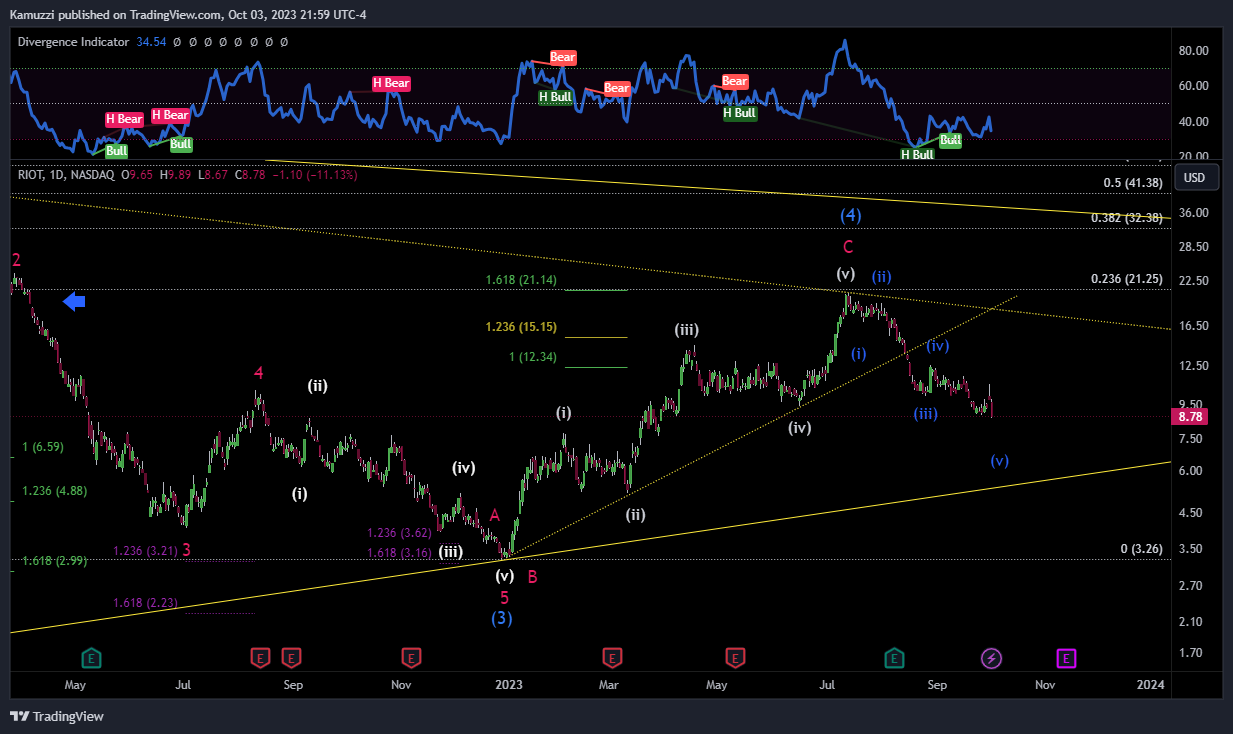Open the red earnings marker above the Mar label
The height and width of the screenshot is (734, 1233).
point(612,658)
